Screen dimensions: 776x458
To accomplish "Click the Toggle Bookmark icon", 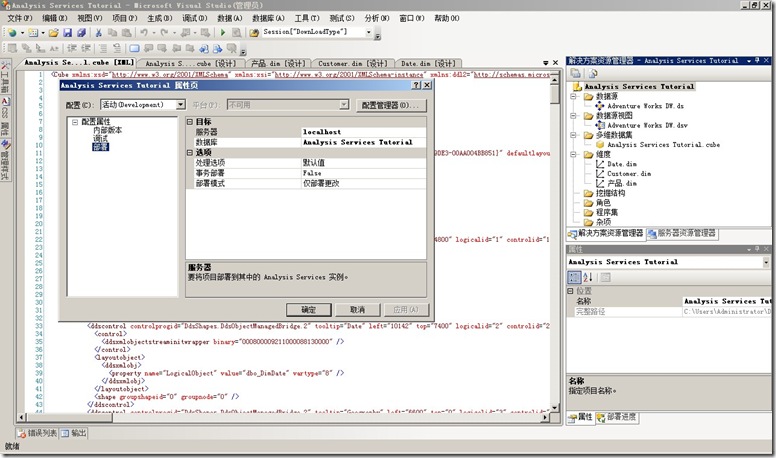I will pyautogui.click(x=134, y=49).
